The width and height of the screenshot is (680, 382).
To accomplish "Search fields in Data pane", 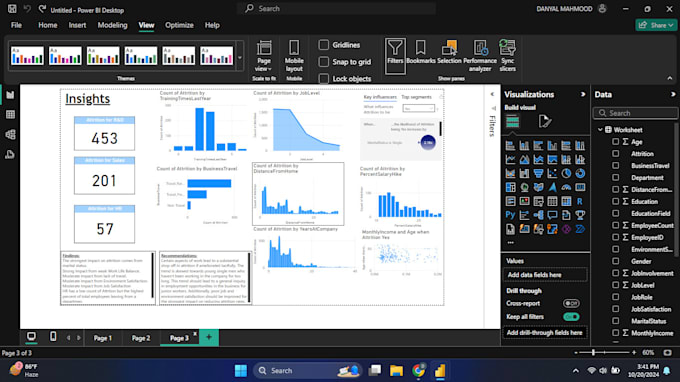I will coord(635,113).
